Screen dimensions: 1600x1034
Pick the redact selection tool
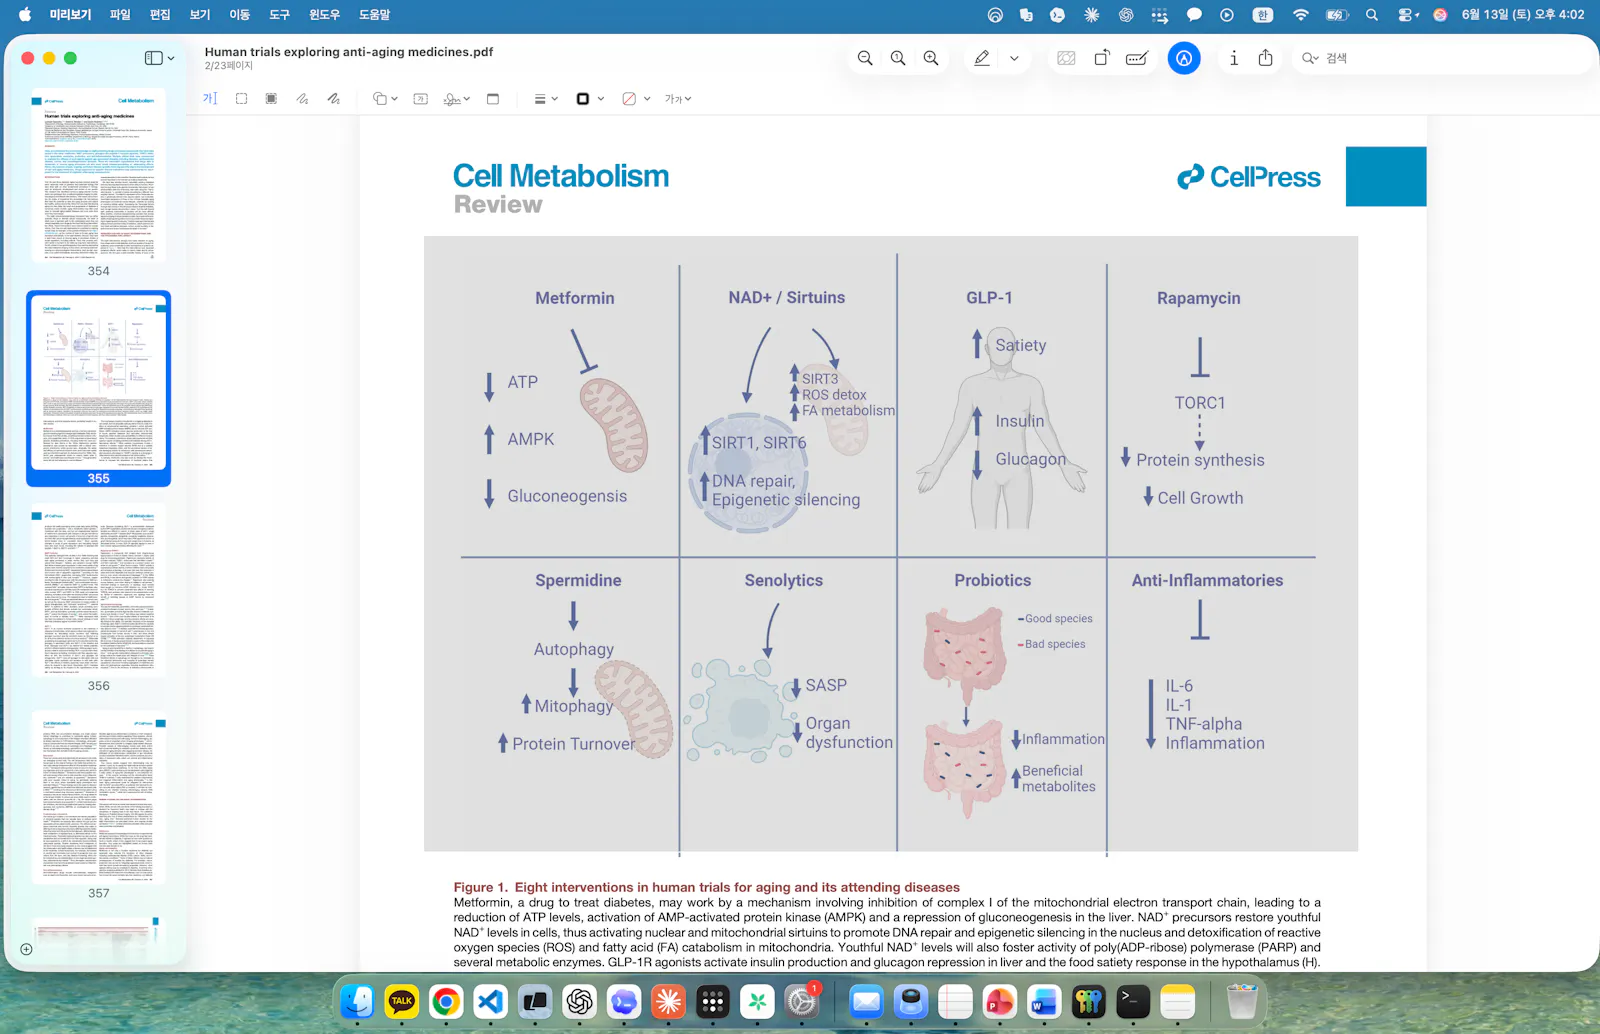click(x=271, y=99)
